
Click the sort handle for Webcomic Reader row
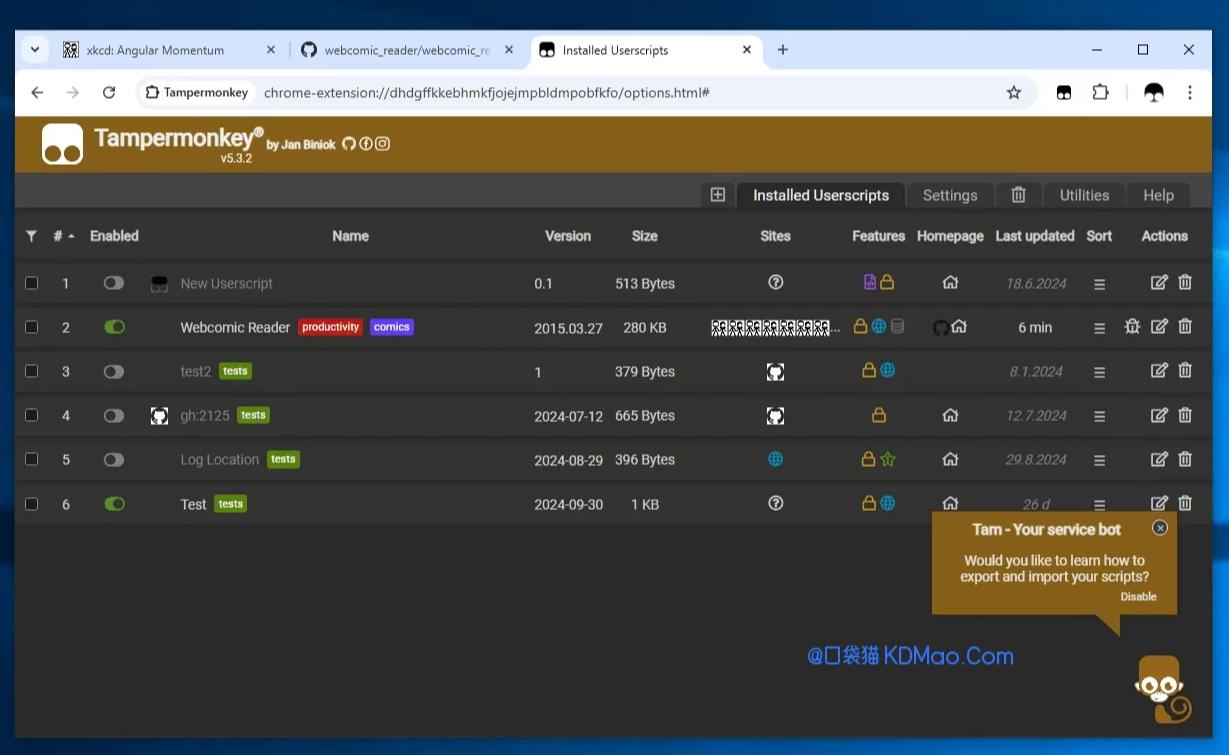pos(1099,328)
